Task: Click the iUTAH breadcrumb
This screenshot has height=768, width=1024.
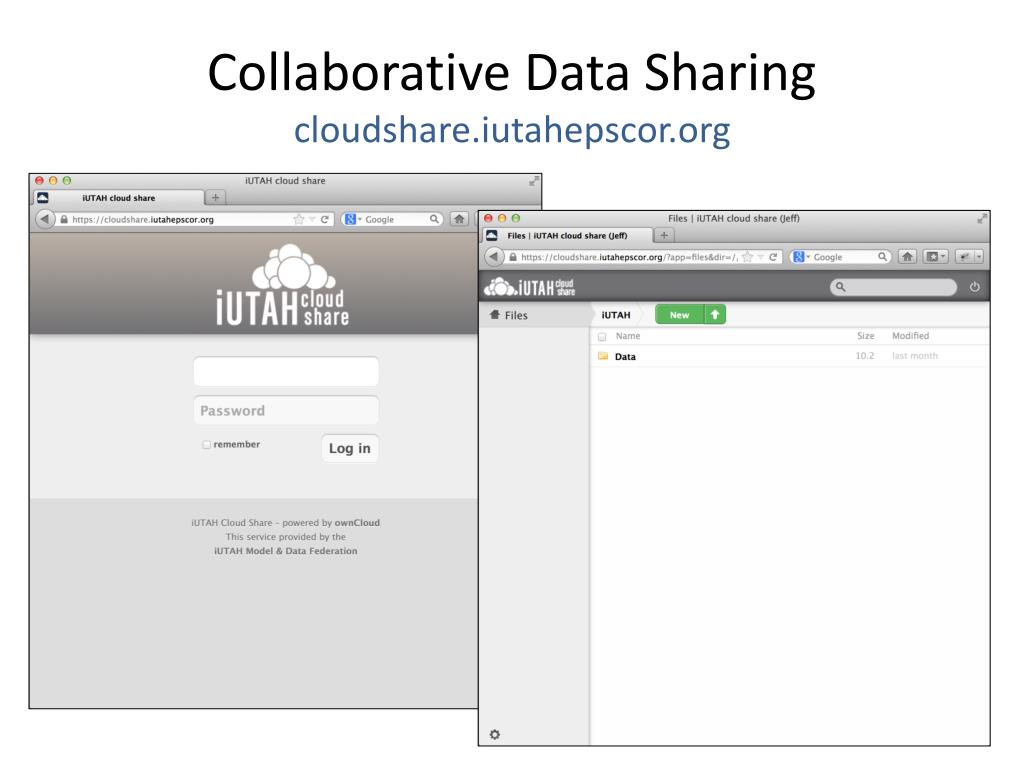Action: (x=616, y=315)
